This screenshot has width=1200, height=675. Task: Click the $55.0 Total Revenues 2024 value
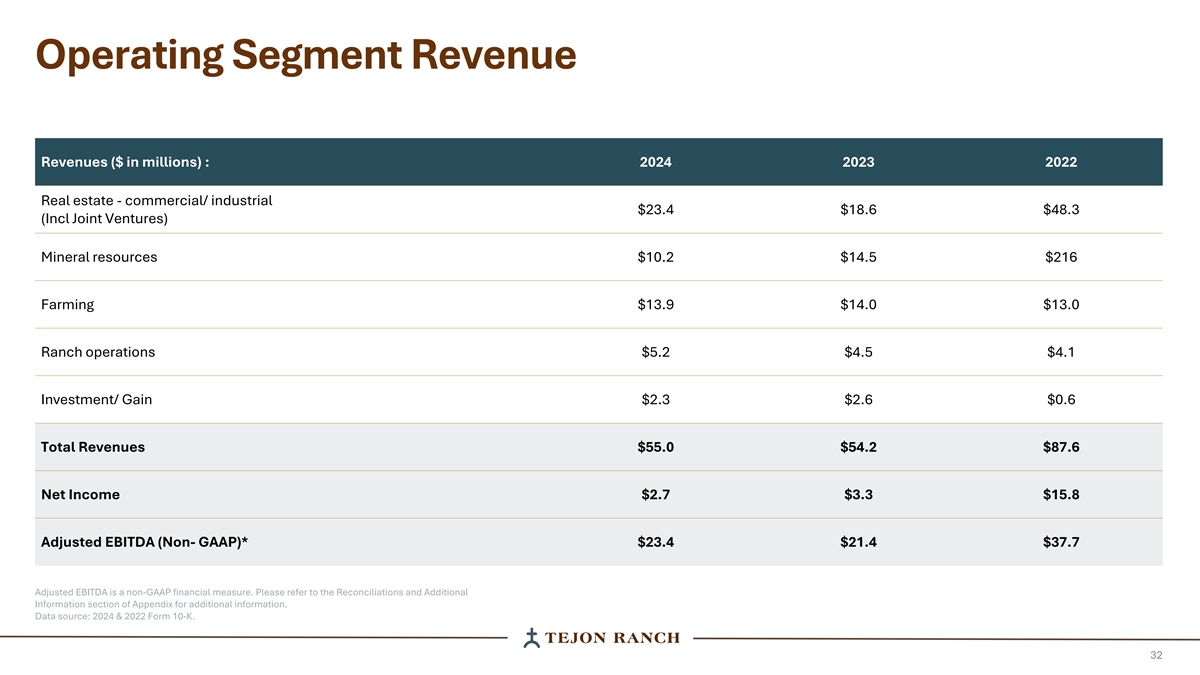click(655, 447)
